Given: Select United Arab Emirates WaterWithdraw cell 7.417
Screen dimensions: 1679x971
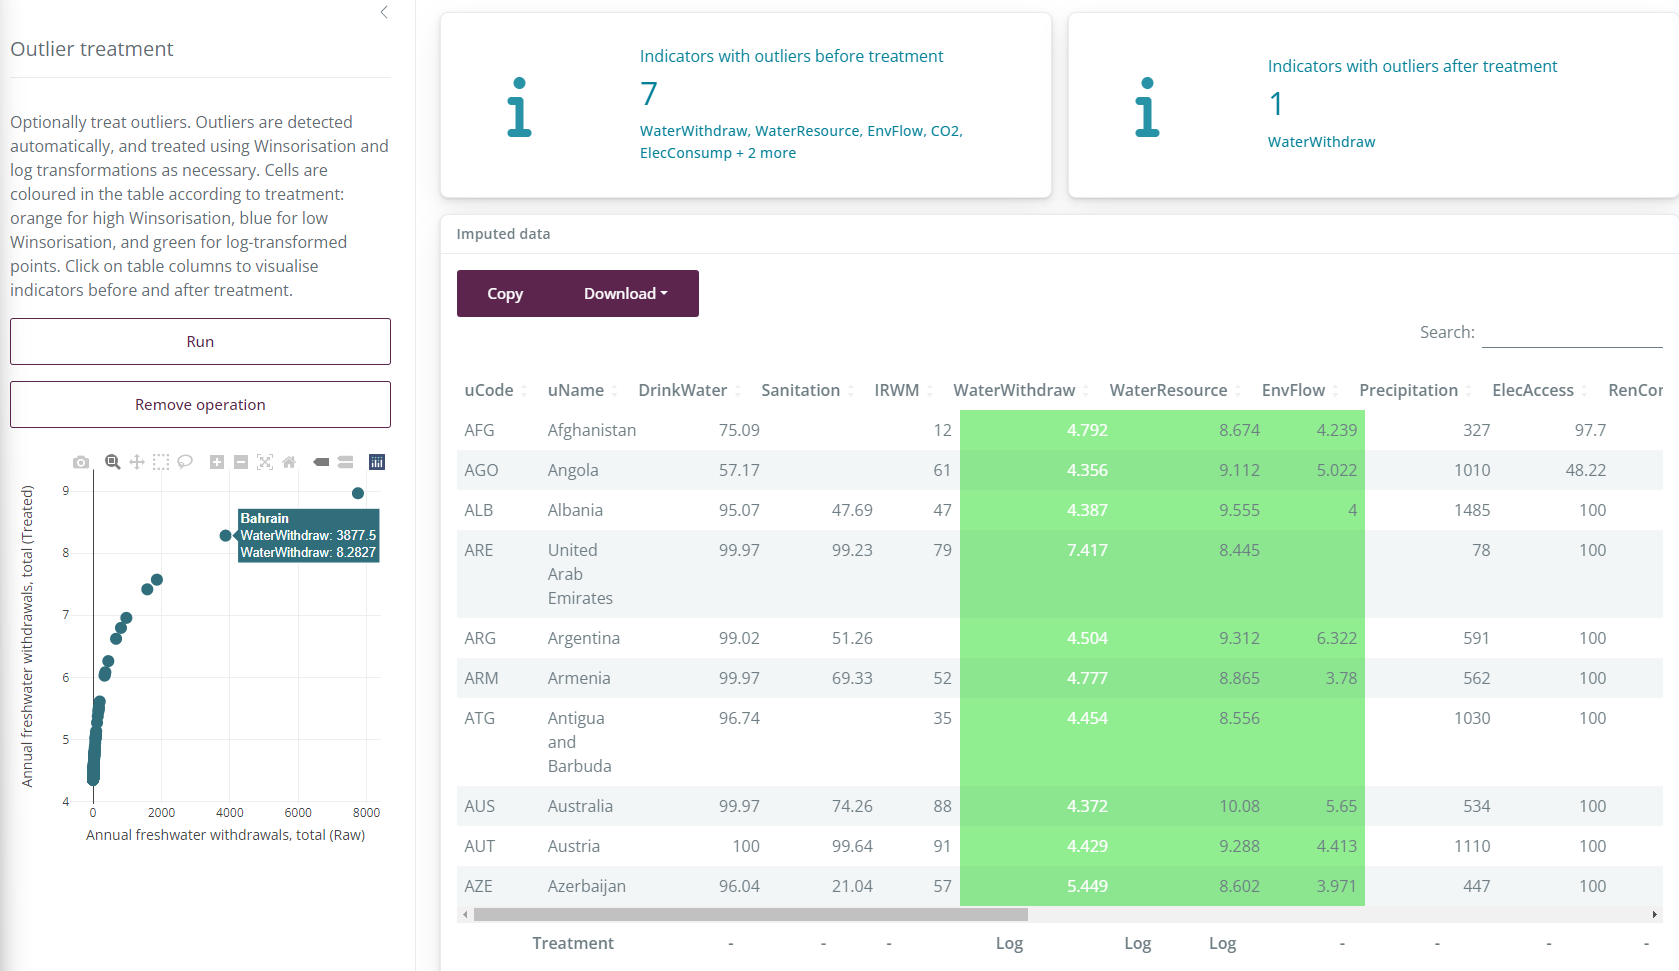Looking at the screenshot, I should [1087, 550].
